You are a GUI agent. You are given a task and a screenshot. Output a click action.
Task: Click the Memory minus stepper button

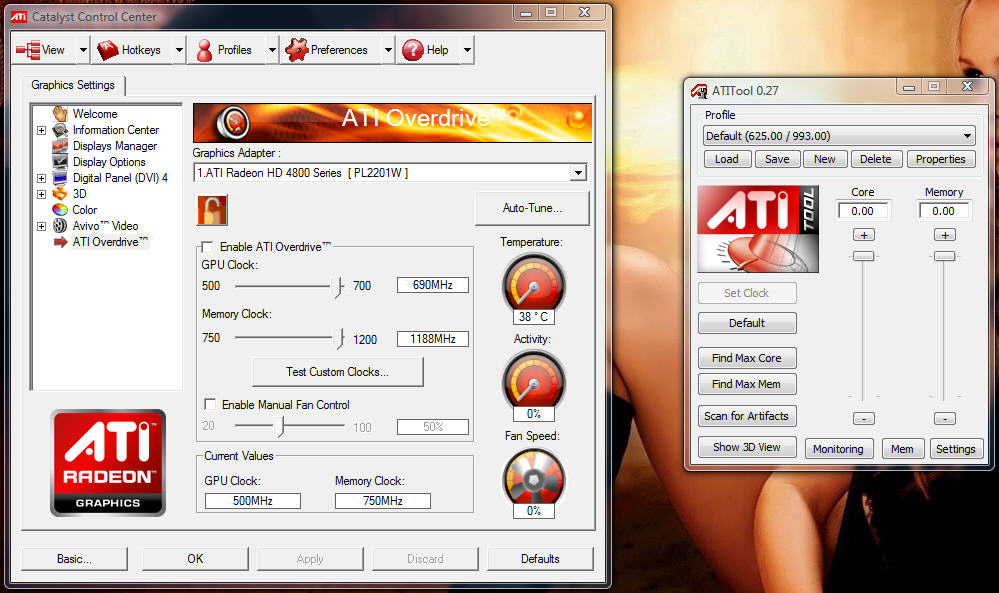click(945, 419)
